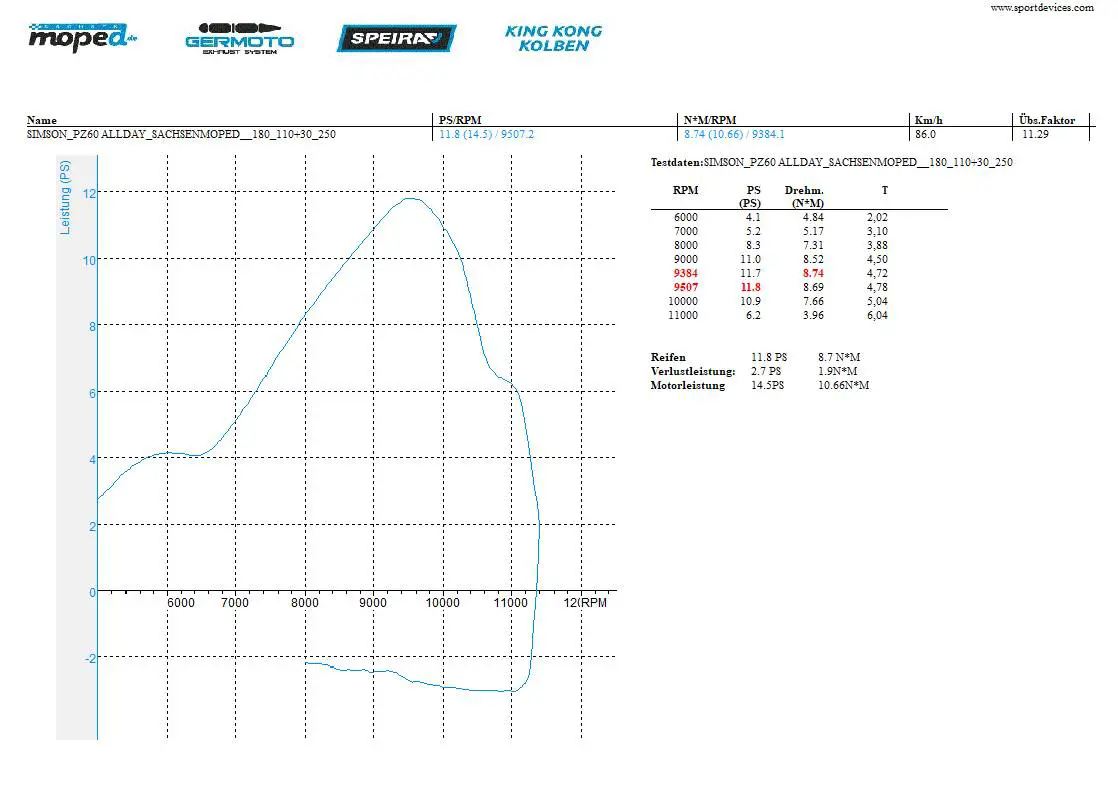Click the Speira logo
The height and width of the screenshot is (790, 1118).
point(396,38)
